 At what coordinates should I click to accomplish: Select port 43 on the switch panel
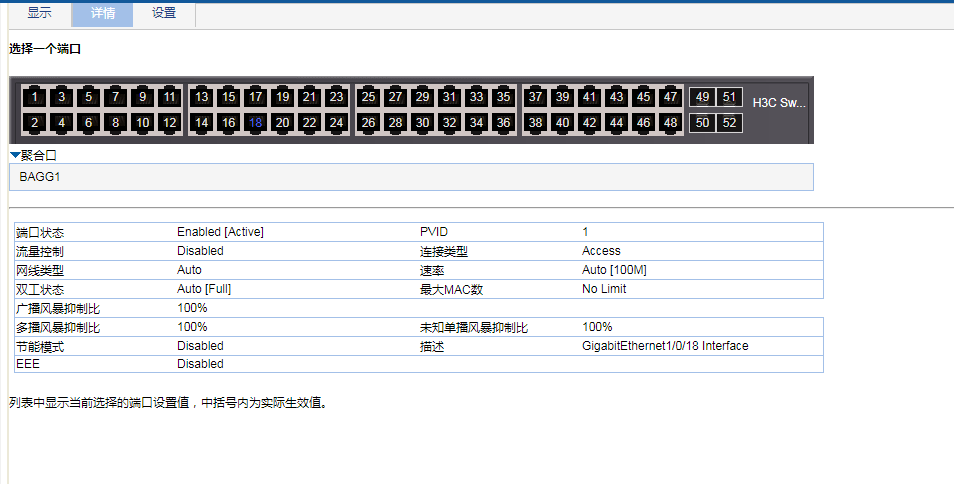(x=616, y=97)
